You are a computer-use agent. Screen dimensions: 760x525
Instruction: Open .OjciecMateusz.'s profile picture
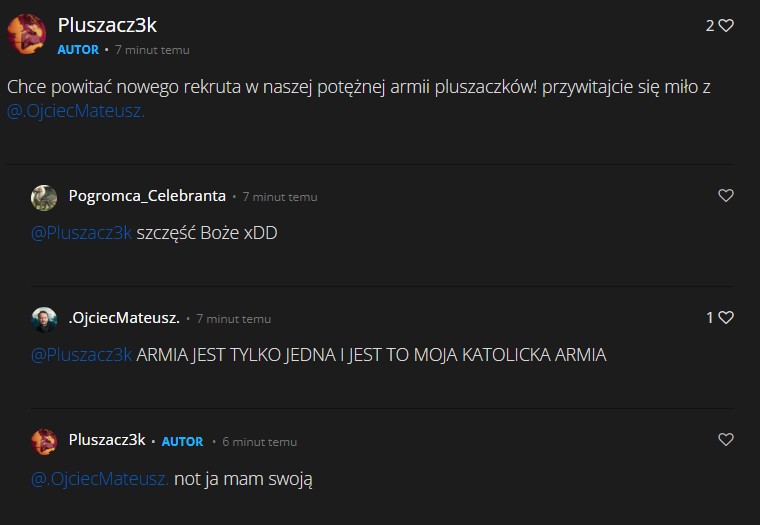click(x=44, y=319)
